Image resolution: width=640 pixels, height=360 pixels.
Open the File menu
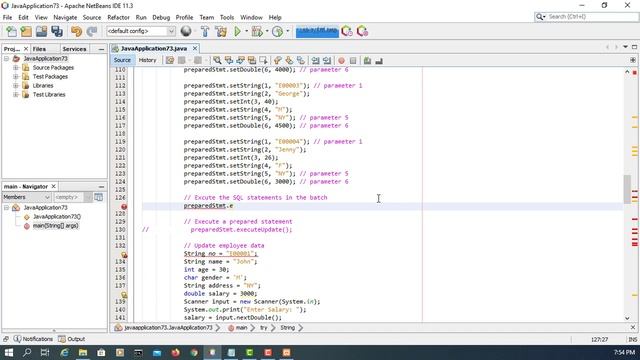pyautogui.click(x=7, y=18)
